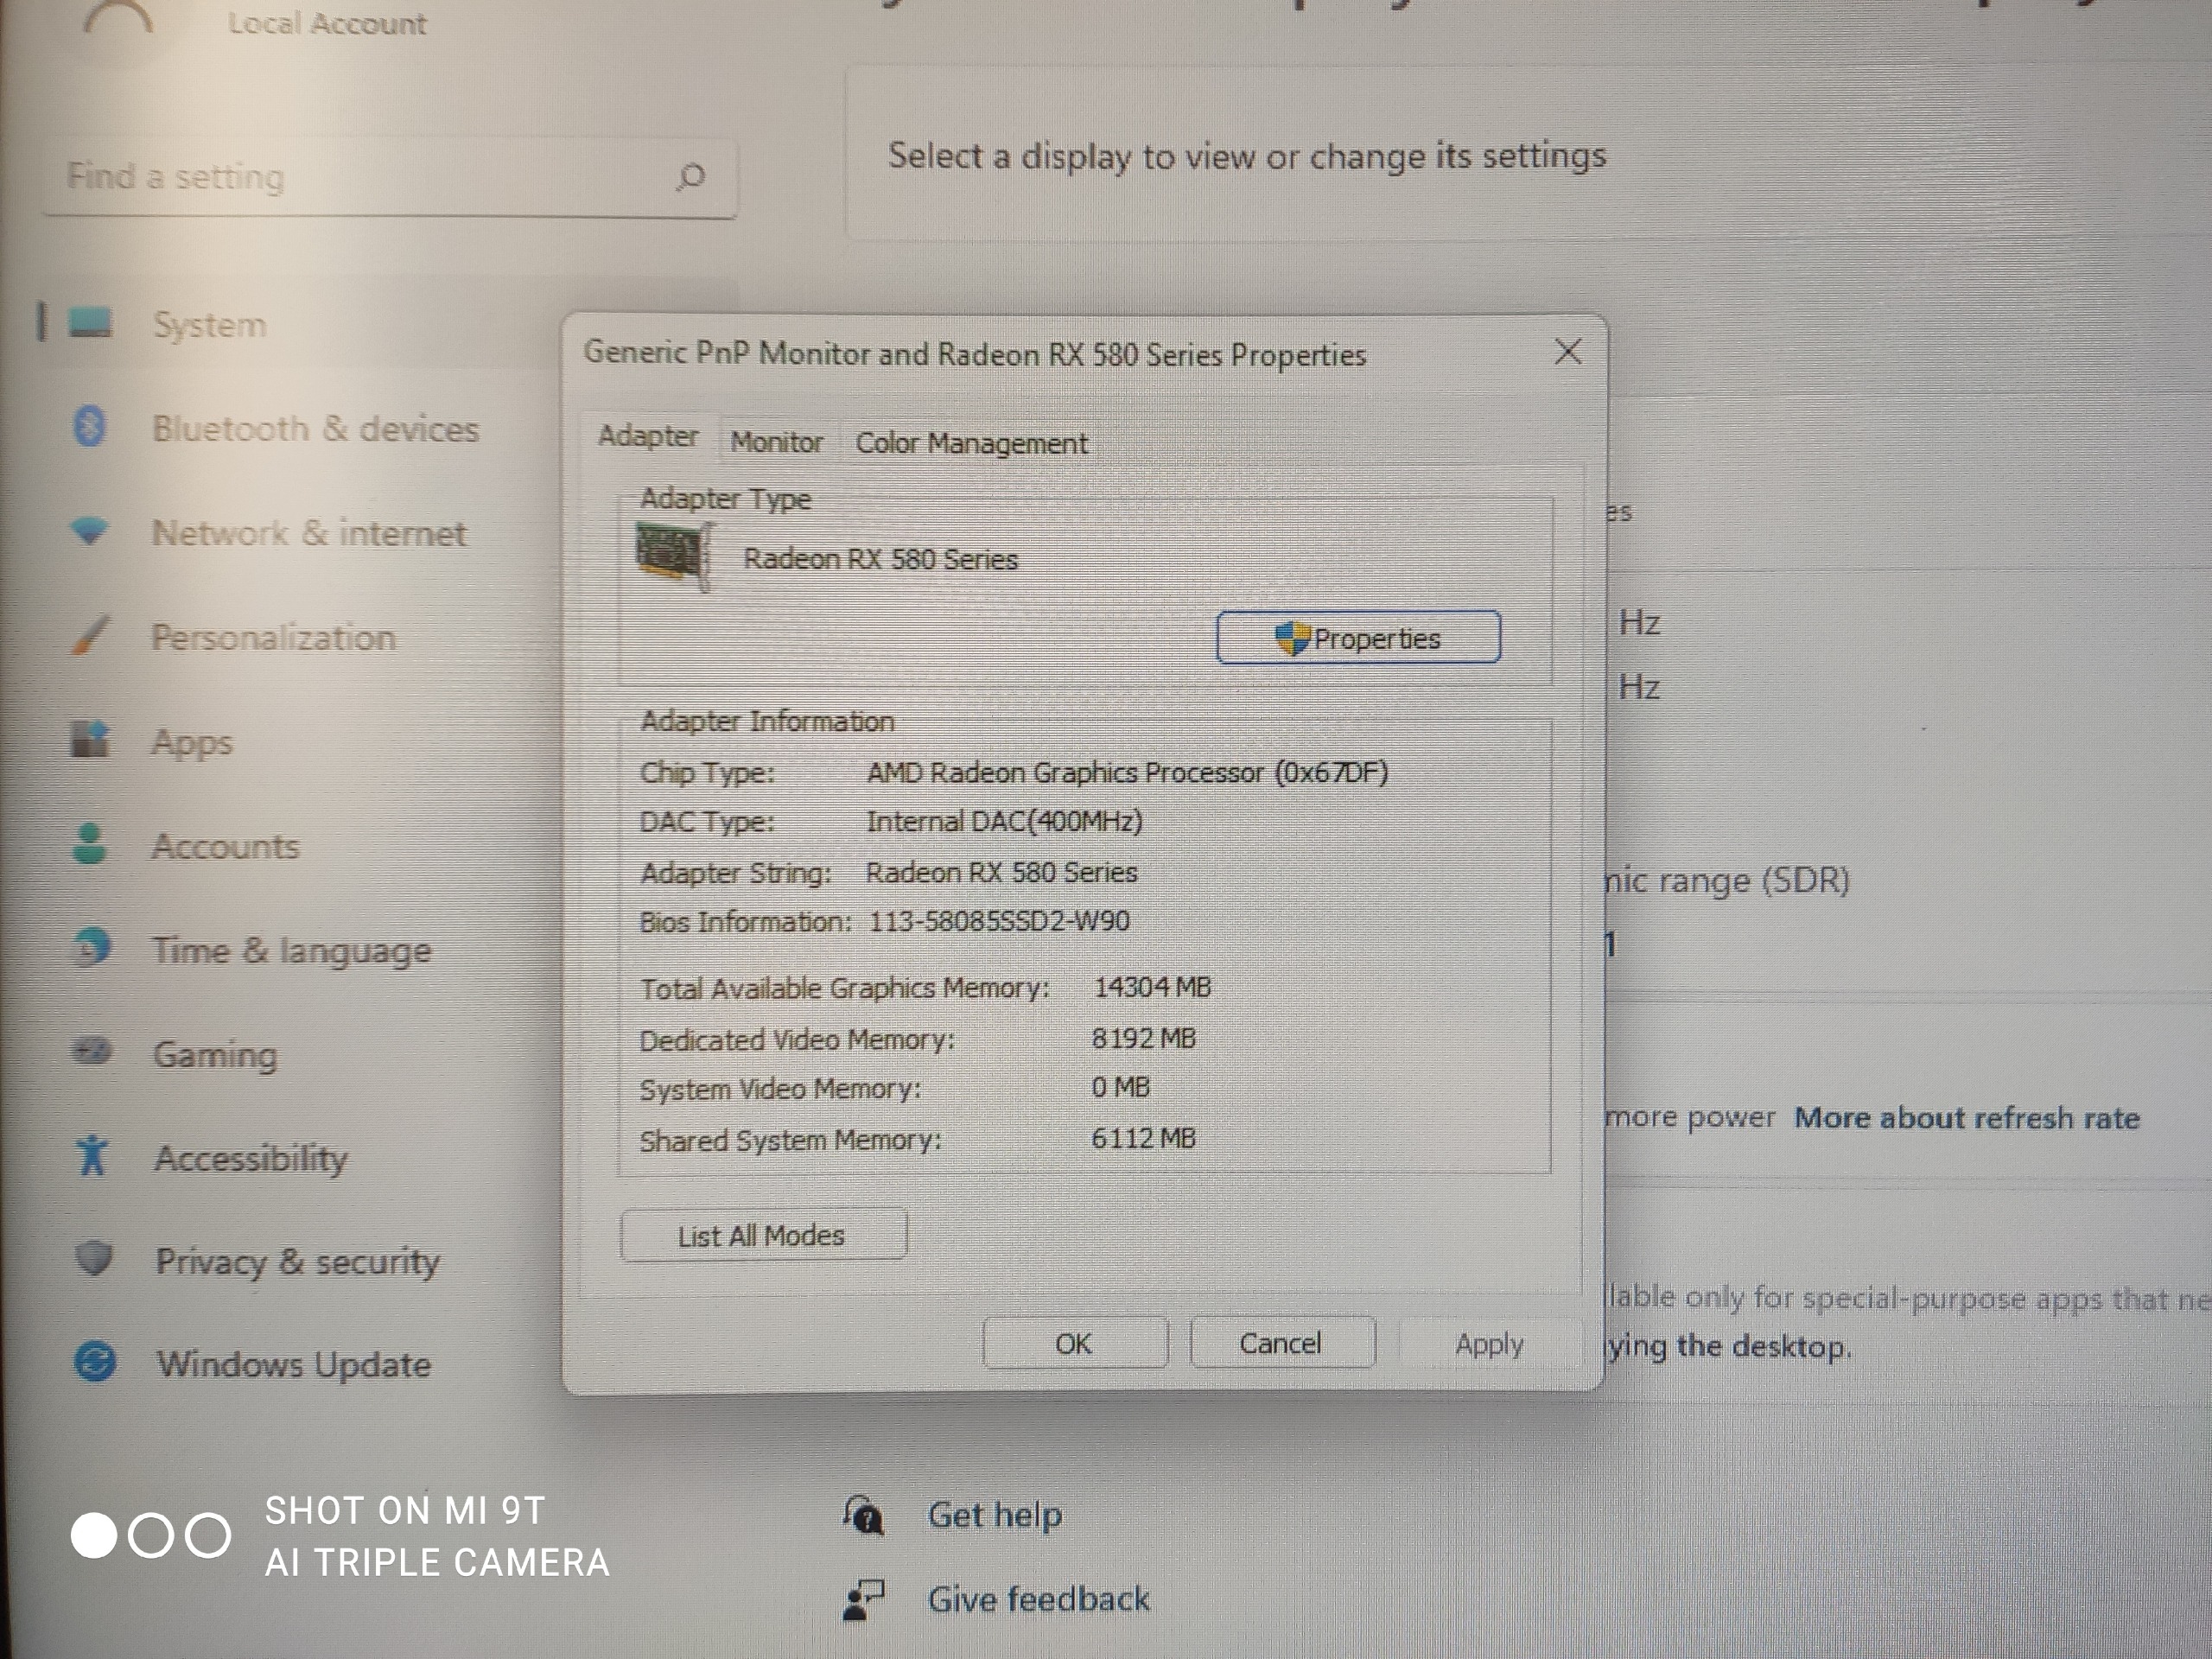Switch to the Color Management tab
The image size is (2212, 1659).
[971, 443]
